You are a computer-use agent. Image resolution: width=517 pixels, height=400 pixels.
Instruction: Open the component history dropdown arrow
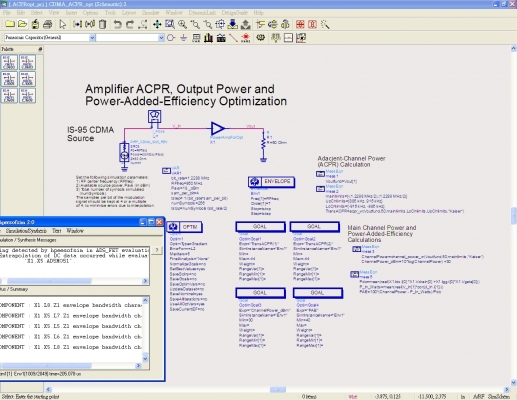(x=161, y=38)
